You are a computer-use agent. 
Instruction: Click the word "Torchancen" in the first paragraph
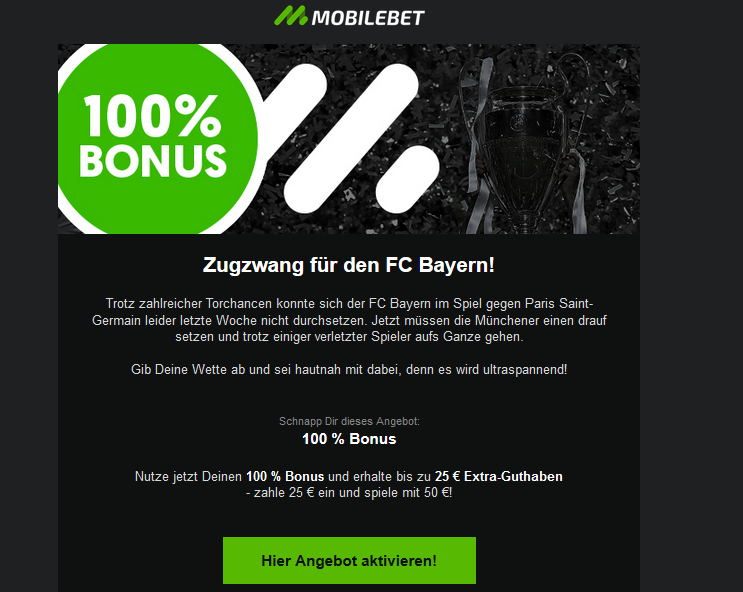pyautogui.click(x=239, y=303)
